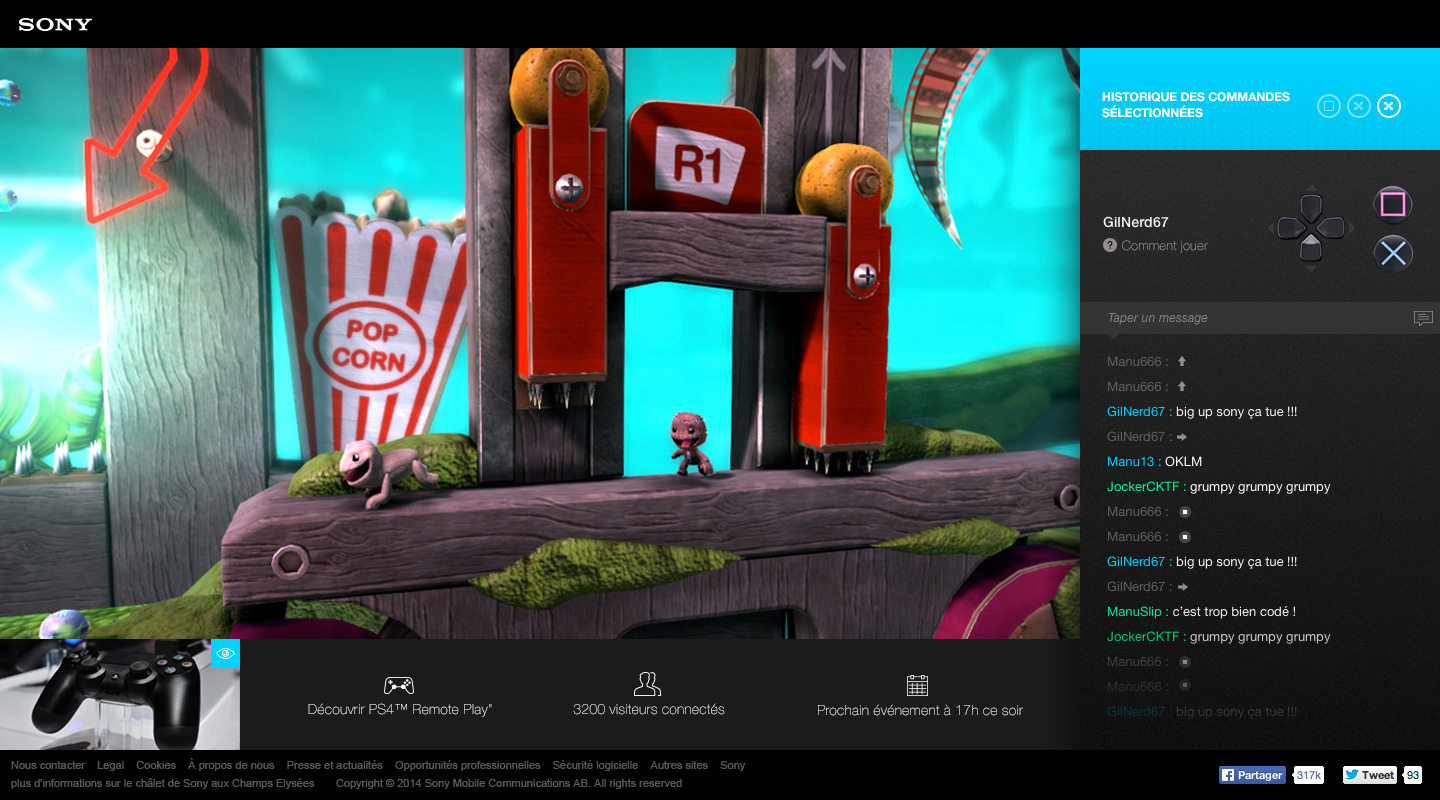Open the Nous contacter footer link
The image size is (1440, 800).
point(48,765)
